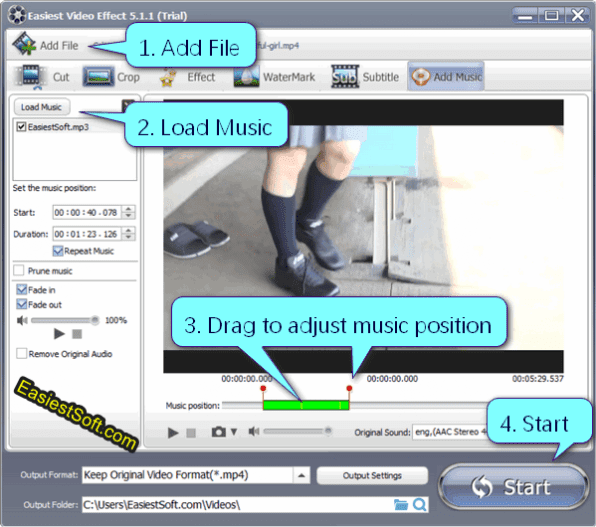Click the Duration time input field
Image resolution: width=596 pixels, height=527 pixels.
coord(87,234)
